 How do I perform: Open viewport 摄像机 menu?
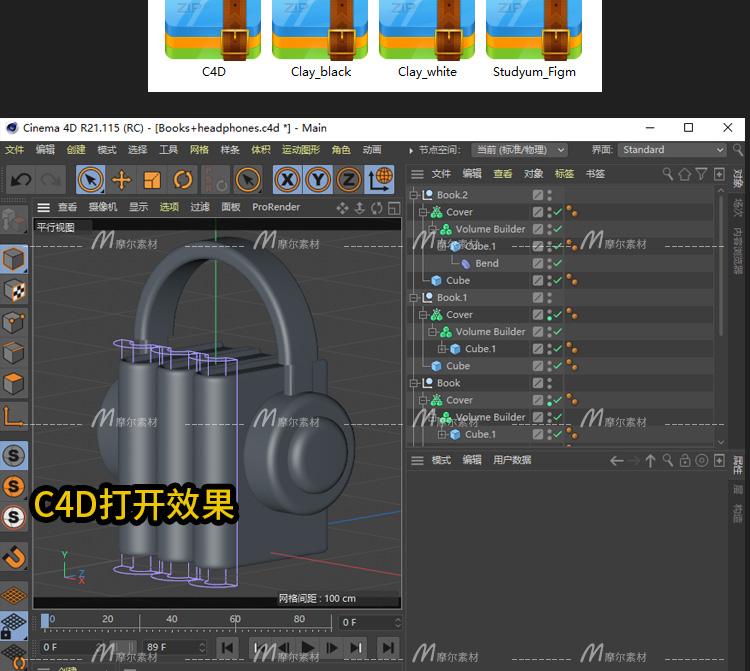[103, 207]
